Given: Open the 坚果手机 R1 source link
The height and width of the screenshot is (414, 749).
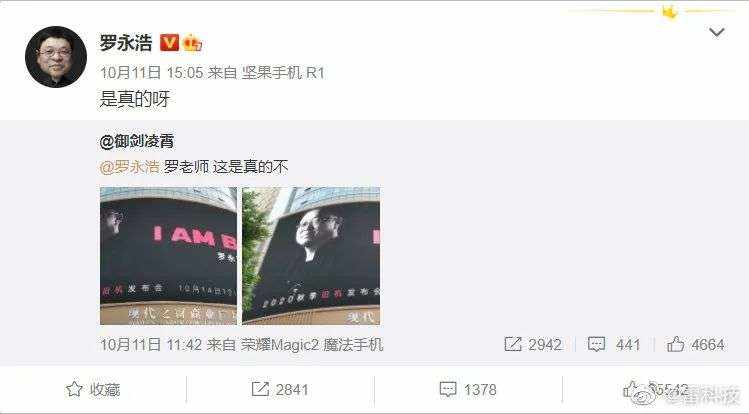Looking at the screenshot, I should pyautogui.click(x=283, y=73).
